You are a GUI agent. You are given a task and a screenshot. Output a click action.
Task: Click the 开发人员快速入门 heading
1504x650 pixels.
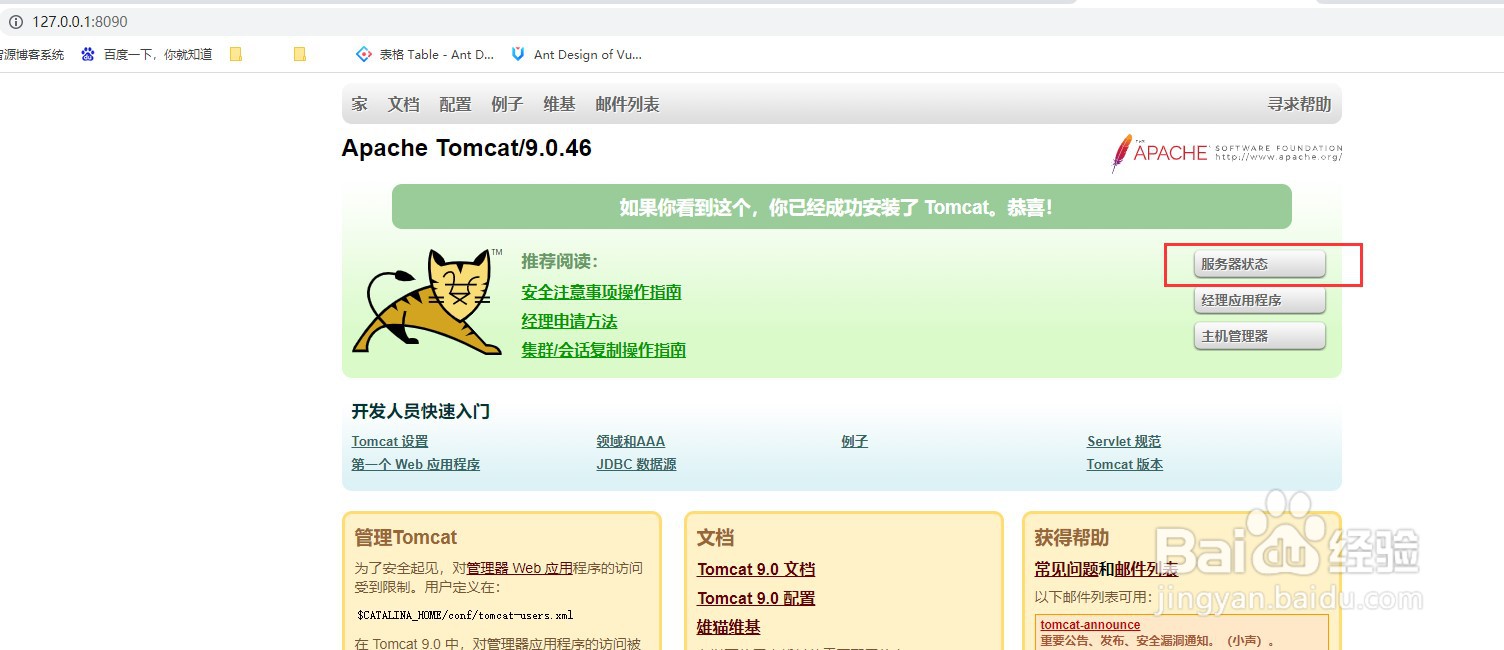click(x=420, y=411)
